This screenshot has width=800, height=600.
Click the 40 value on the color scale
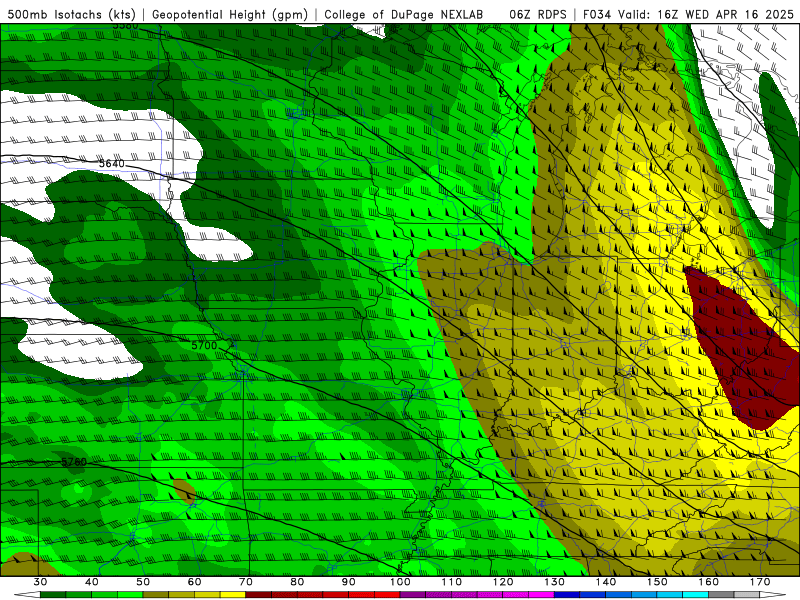click(x=92, y=582)
